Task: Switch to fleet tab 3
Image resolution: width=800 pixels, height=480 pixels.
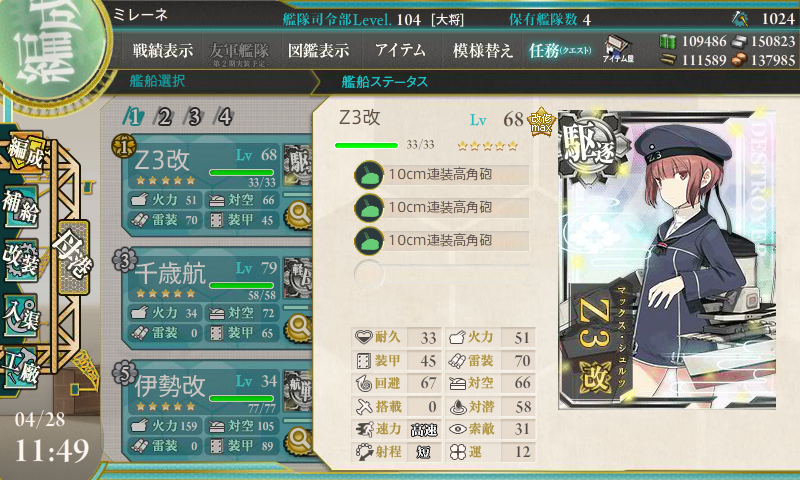Action: pos(194,117)
